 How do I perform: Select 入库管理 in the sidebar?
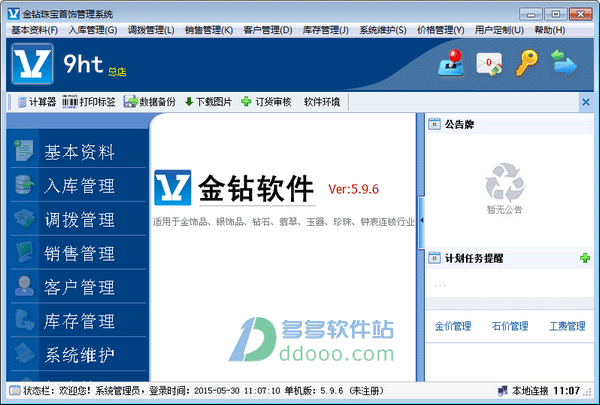(x=78, y=185)
